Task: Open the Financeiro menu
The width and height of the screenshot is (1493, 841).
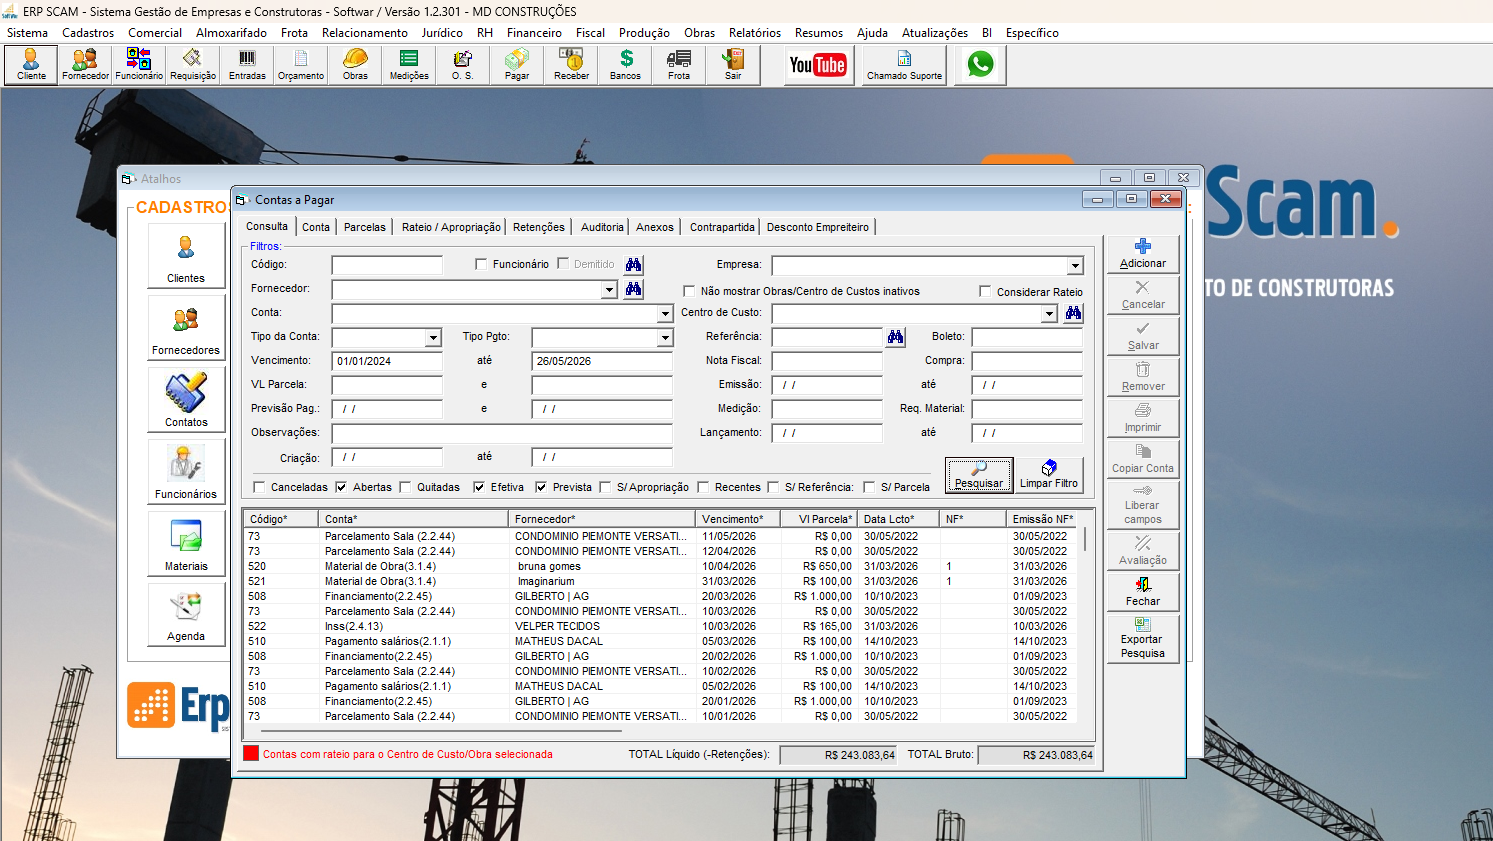Action: 534,32
